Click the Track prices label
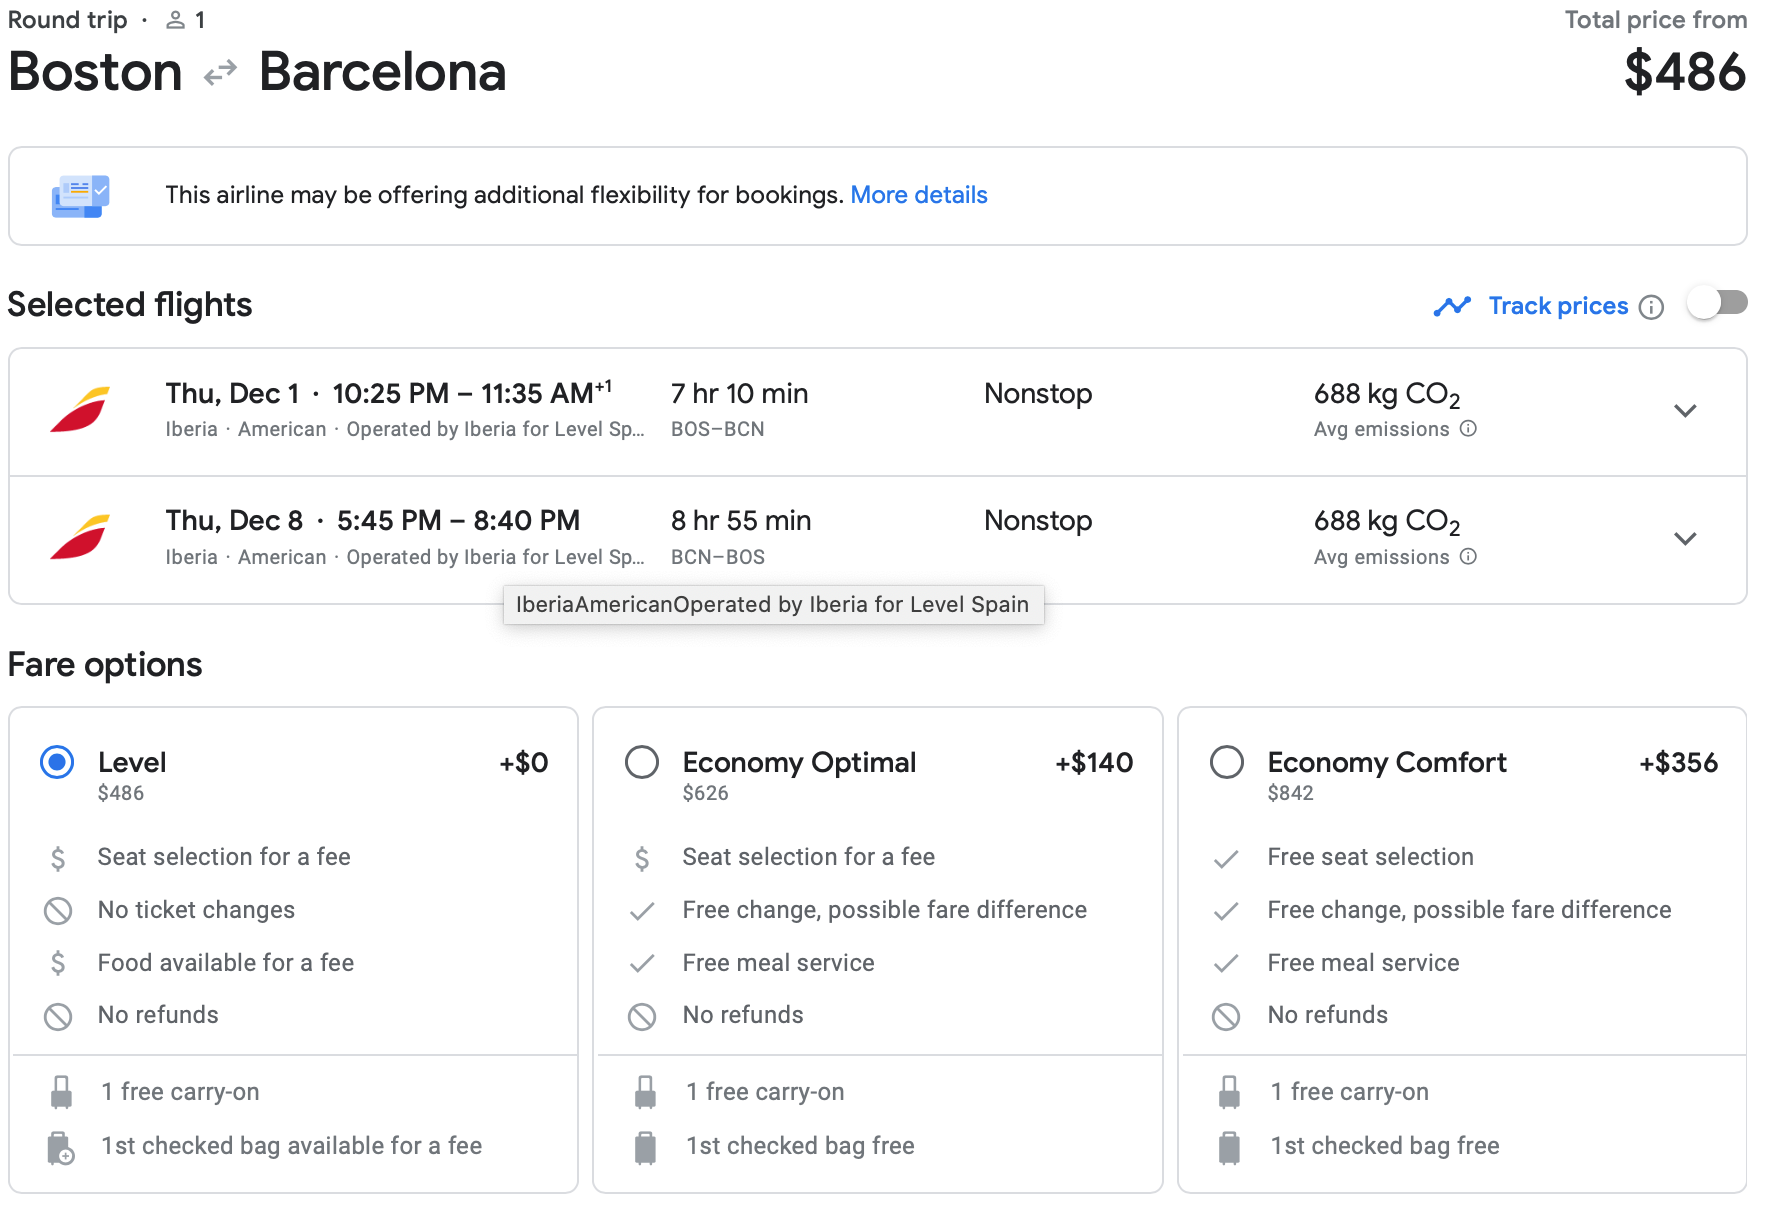1770x1210 pixels. tap(1558, 306)
